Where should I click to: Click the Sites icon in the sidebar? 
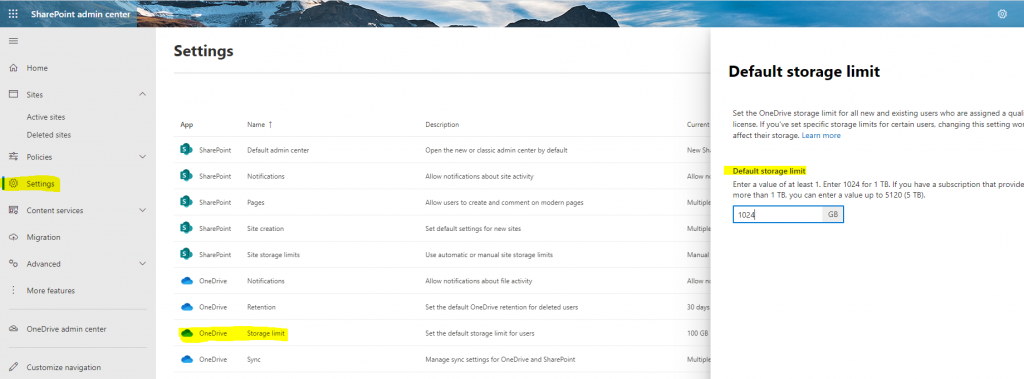[13, 94]
